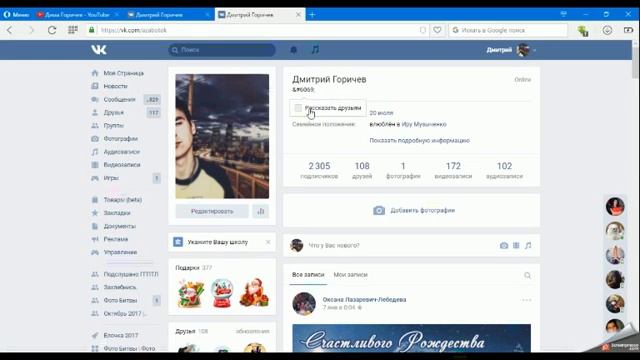
Task: Open the music note icon in header
Action: click(x=315, y=50)
